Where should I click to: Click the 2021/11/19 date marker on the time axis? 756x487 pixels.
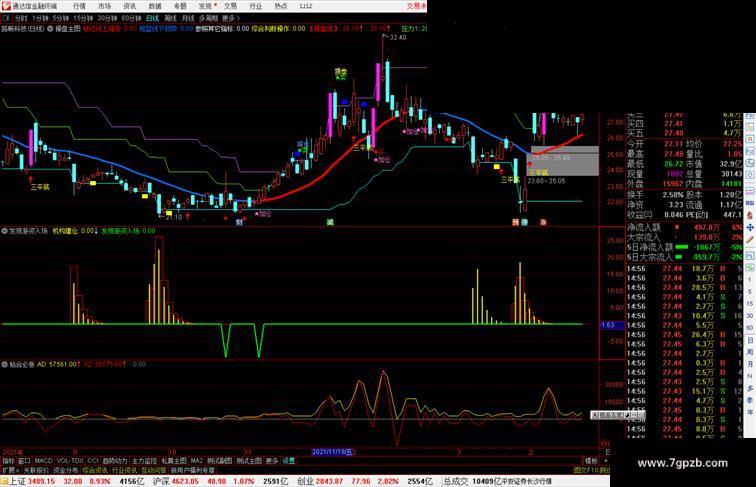332,452
